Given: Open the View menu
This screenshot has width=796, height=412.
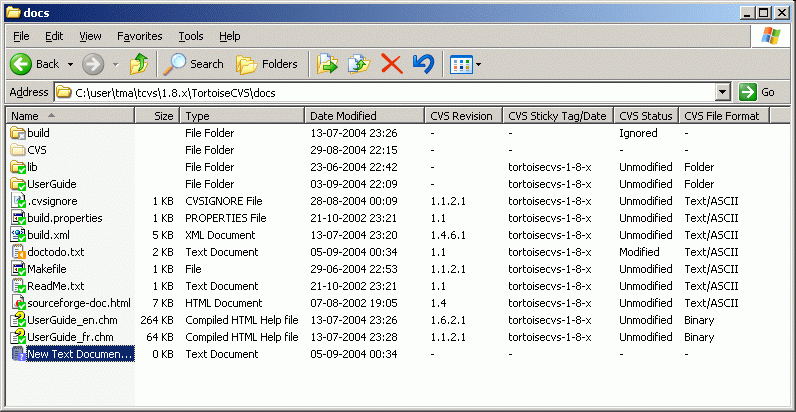Looking at the screenshot, I should (x=90, y=37).
